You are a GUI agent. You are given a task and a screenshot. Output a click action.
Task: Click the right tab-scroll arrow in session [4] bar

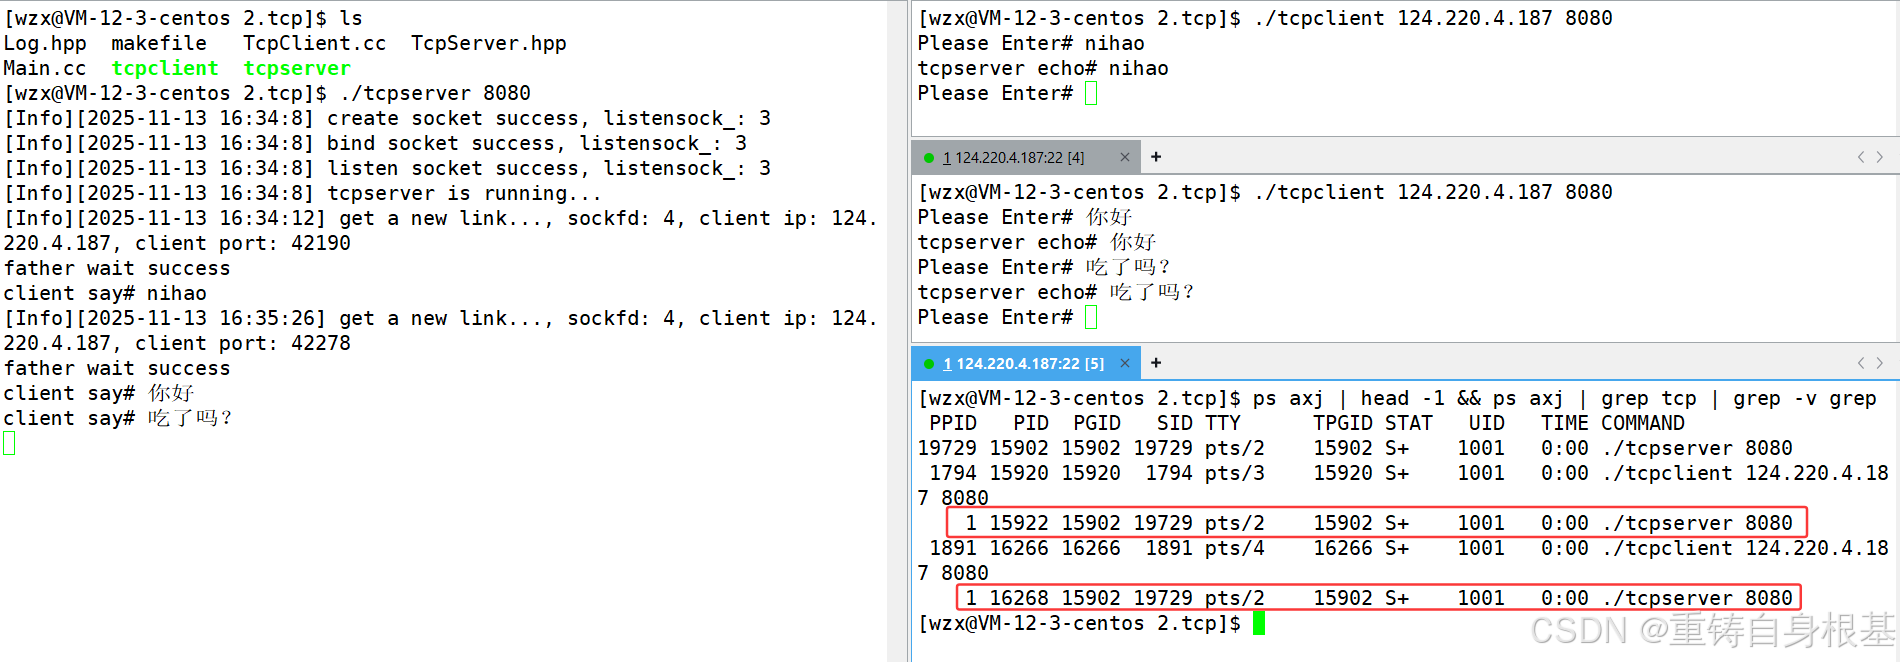(x=1879, y=157)
